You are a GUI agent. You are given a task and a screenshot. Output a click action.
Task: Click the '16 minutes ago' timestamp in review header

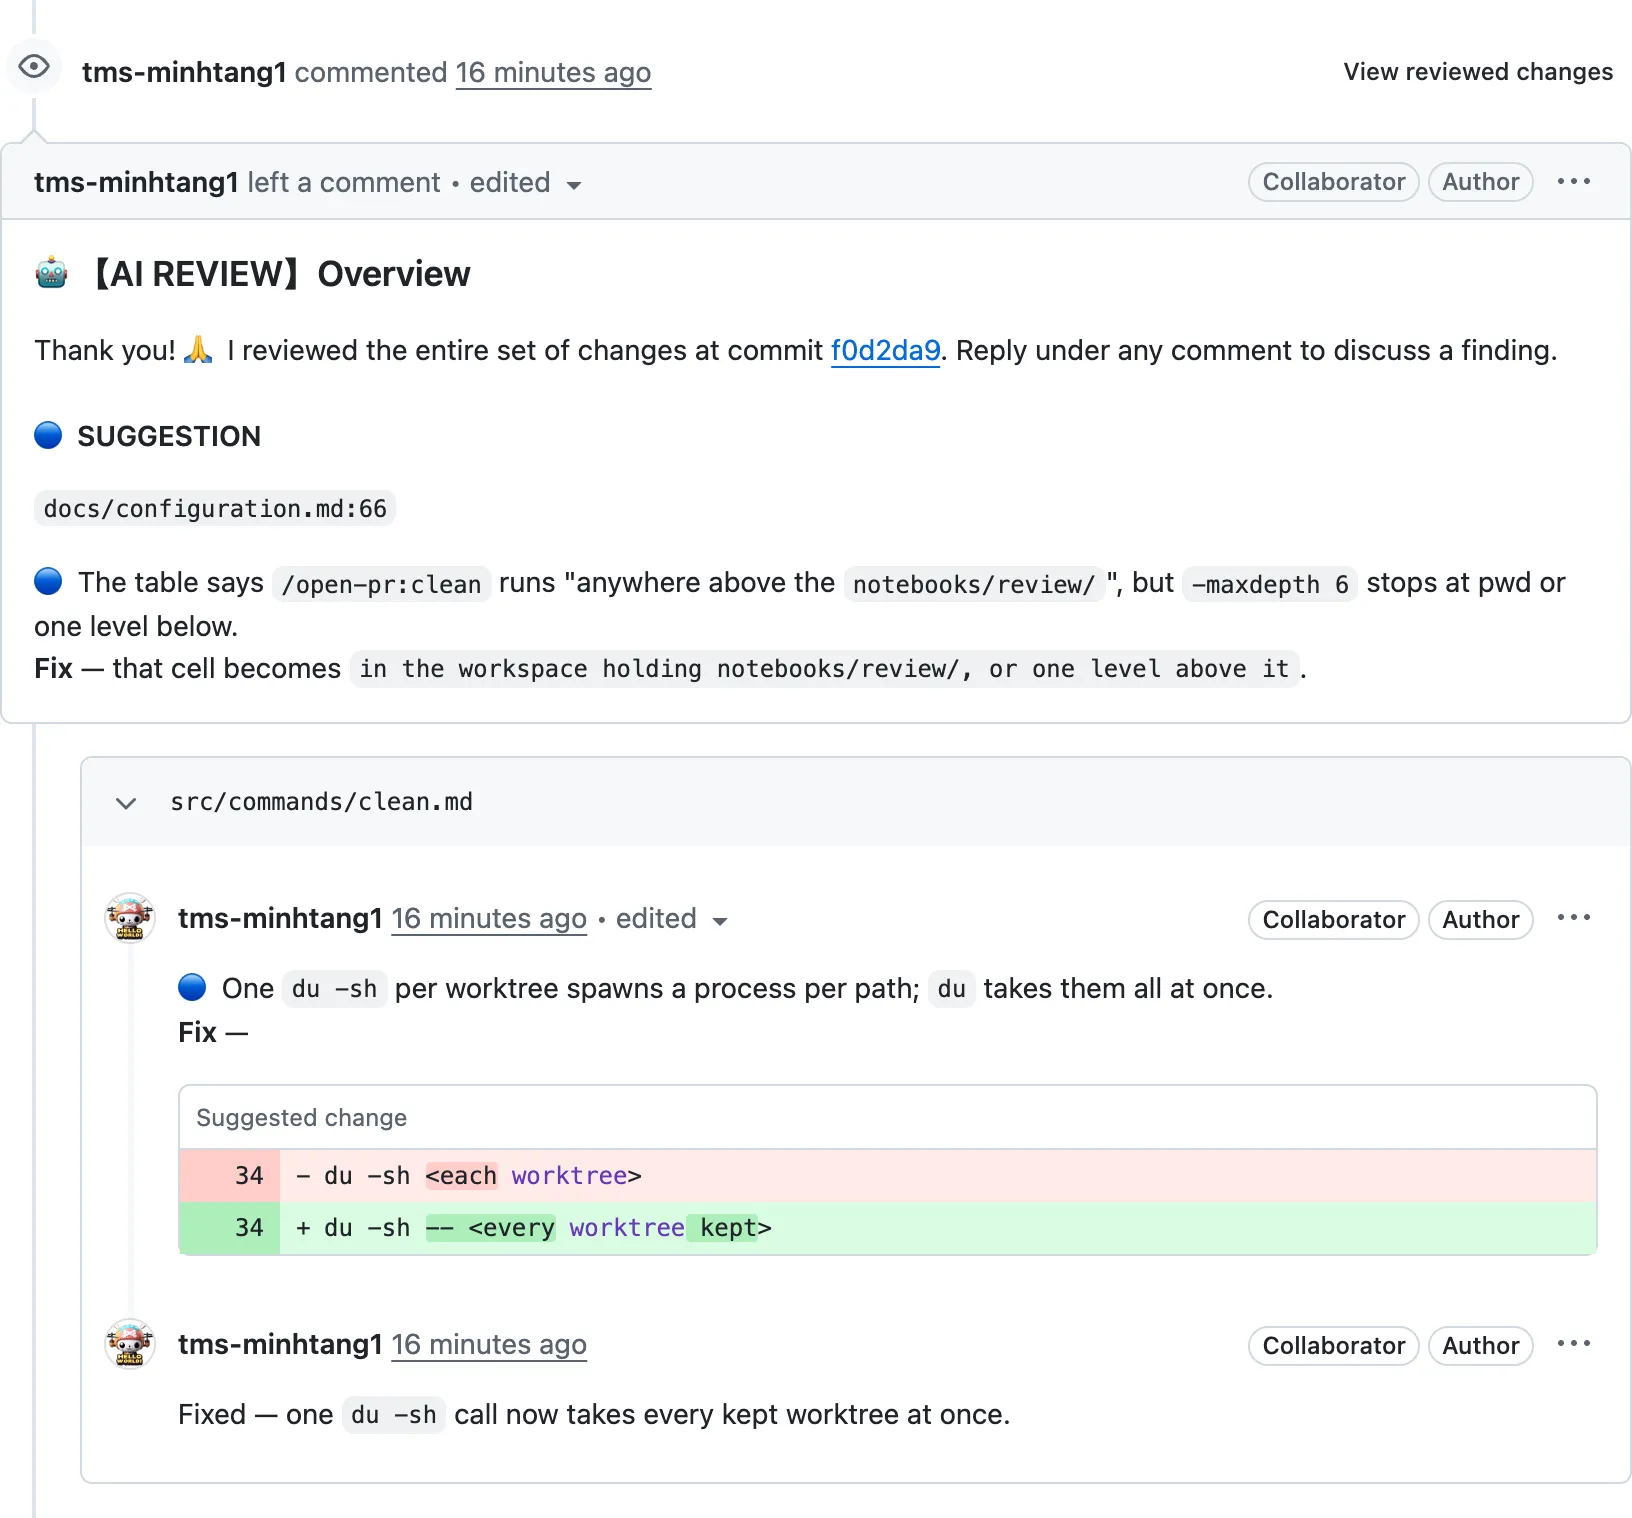tap(553, 73)
